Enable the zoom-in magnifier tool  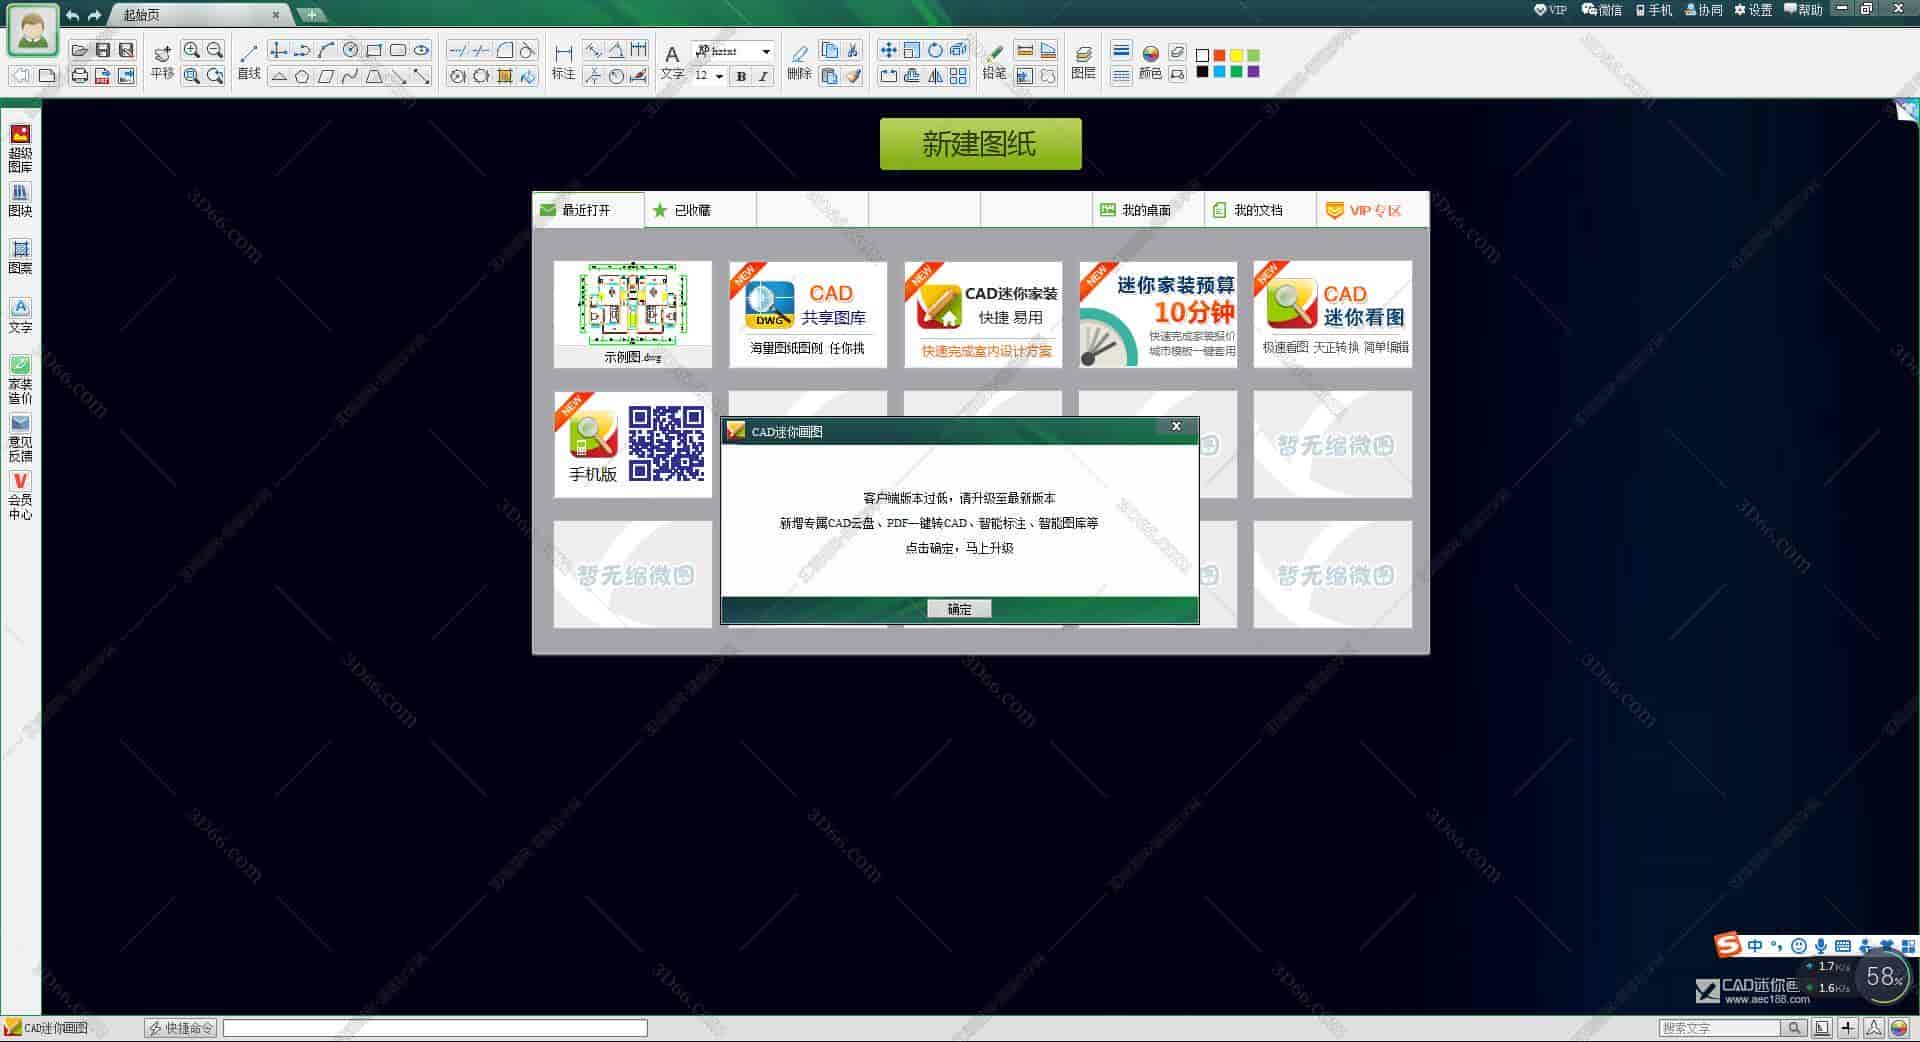click(x=192, y=49)
